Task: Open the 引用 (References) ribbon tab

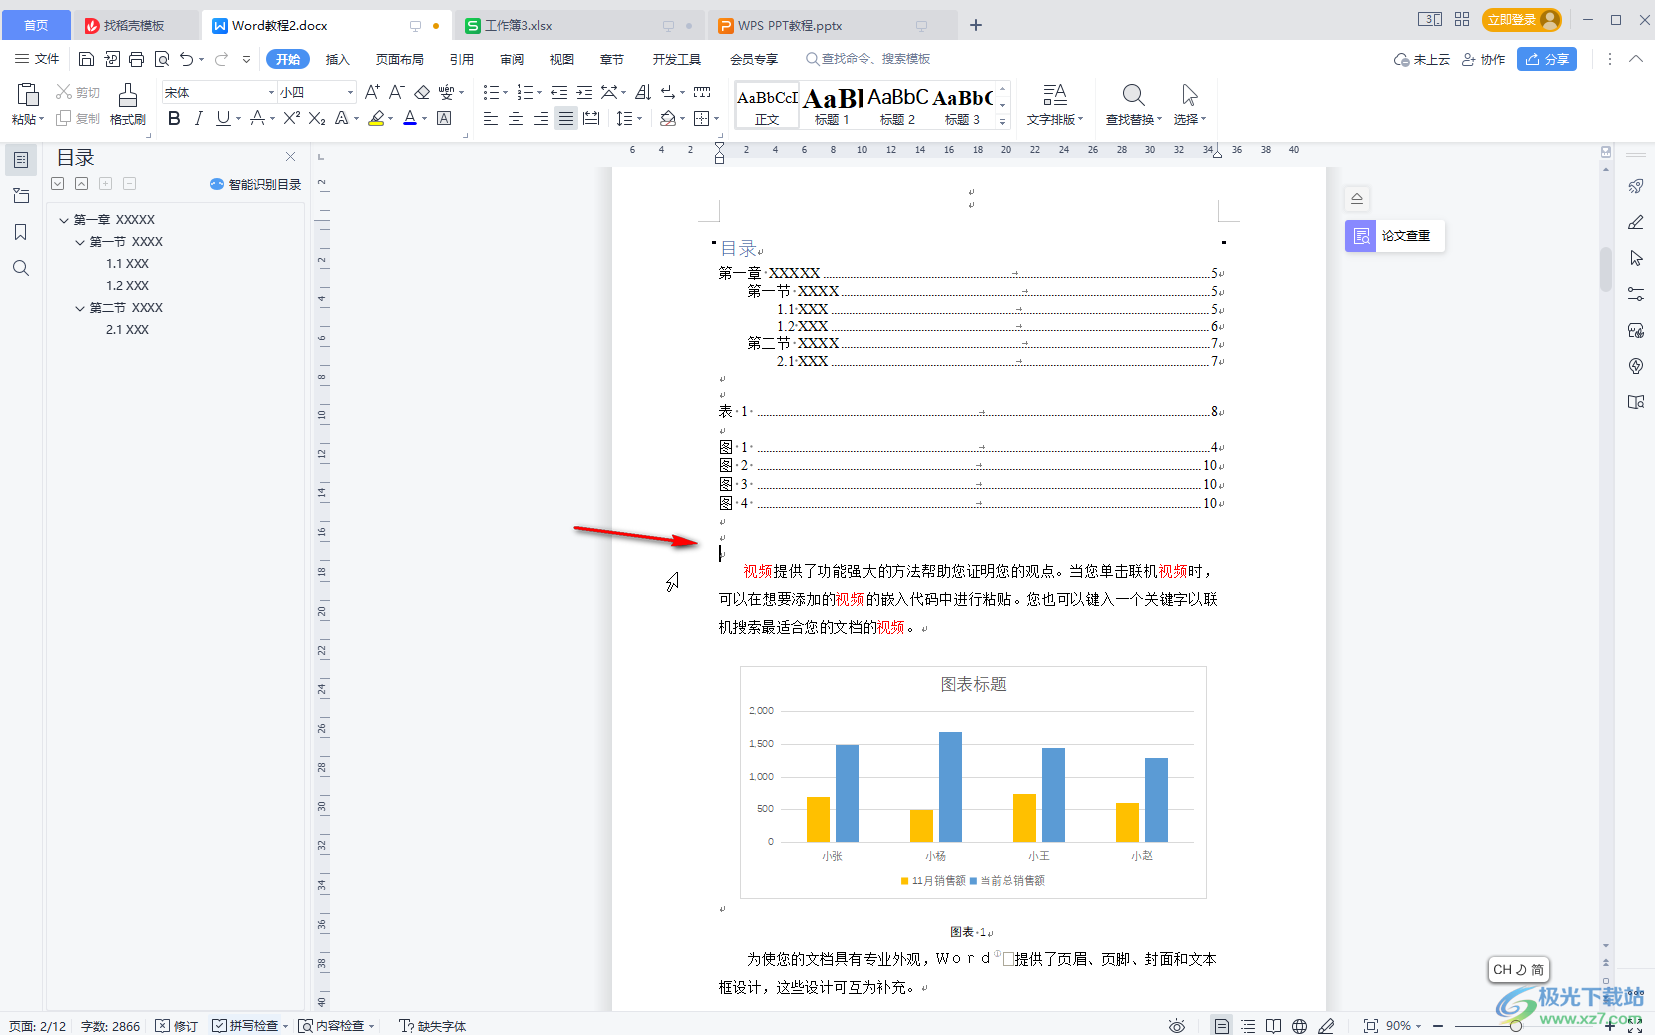Action: (x=462, y=59)
